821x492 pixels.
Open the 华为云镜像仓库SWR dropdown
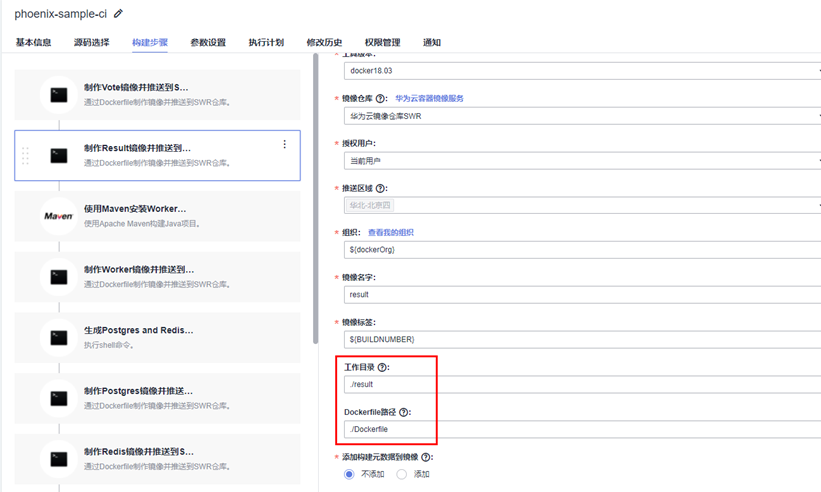pos(580,116)
